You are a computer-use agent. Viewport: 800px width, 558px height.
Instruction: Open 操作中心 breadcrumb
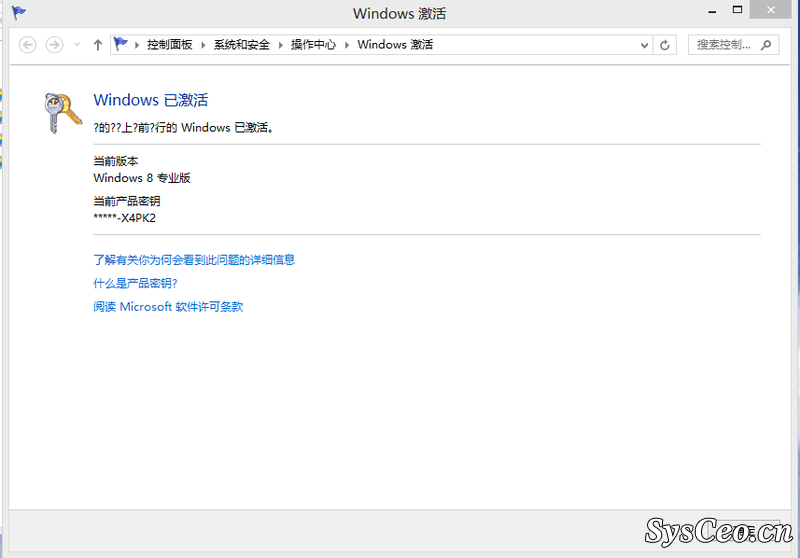(x=314, y=45)
